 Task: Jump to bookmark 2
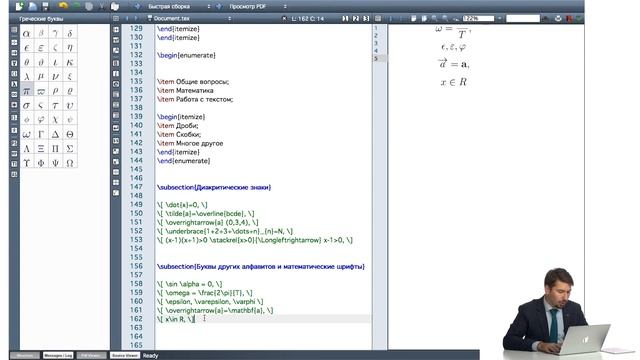point(356,18)
